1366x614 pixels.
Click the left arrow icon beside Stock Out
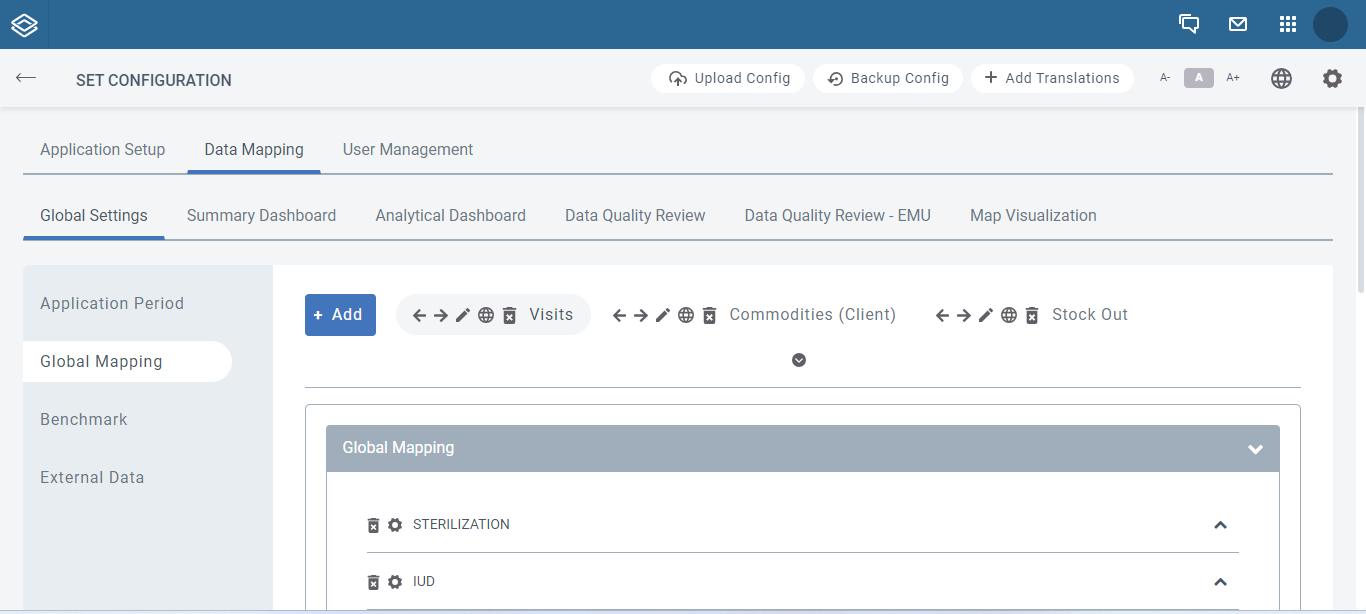(941, 314)
